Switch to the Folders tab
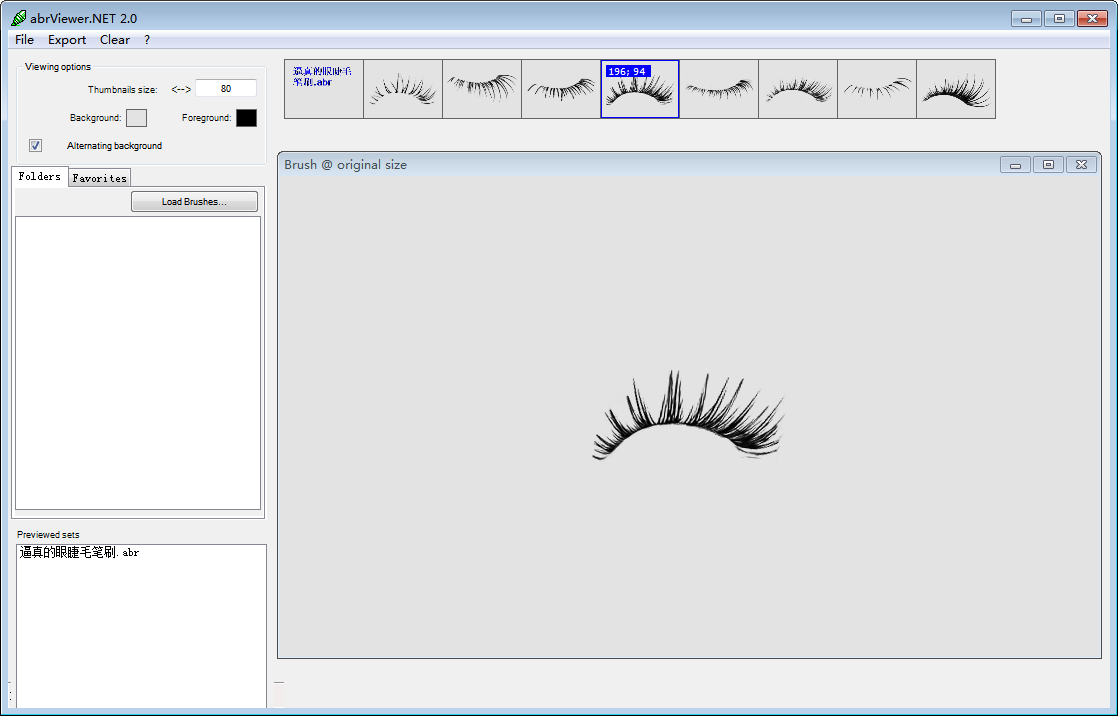This screenshot has width=1118, height=716. 40,177
